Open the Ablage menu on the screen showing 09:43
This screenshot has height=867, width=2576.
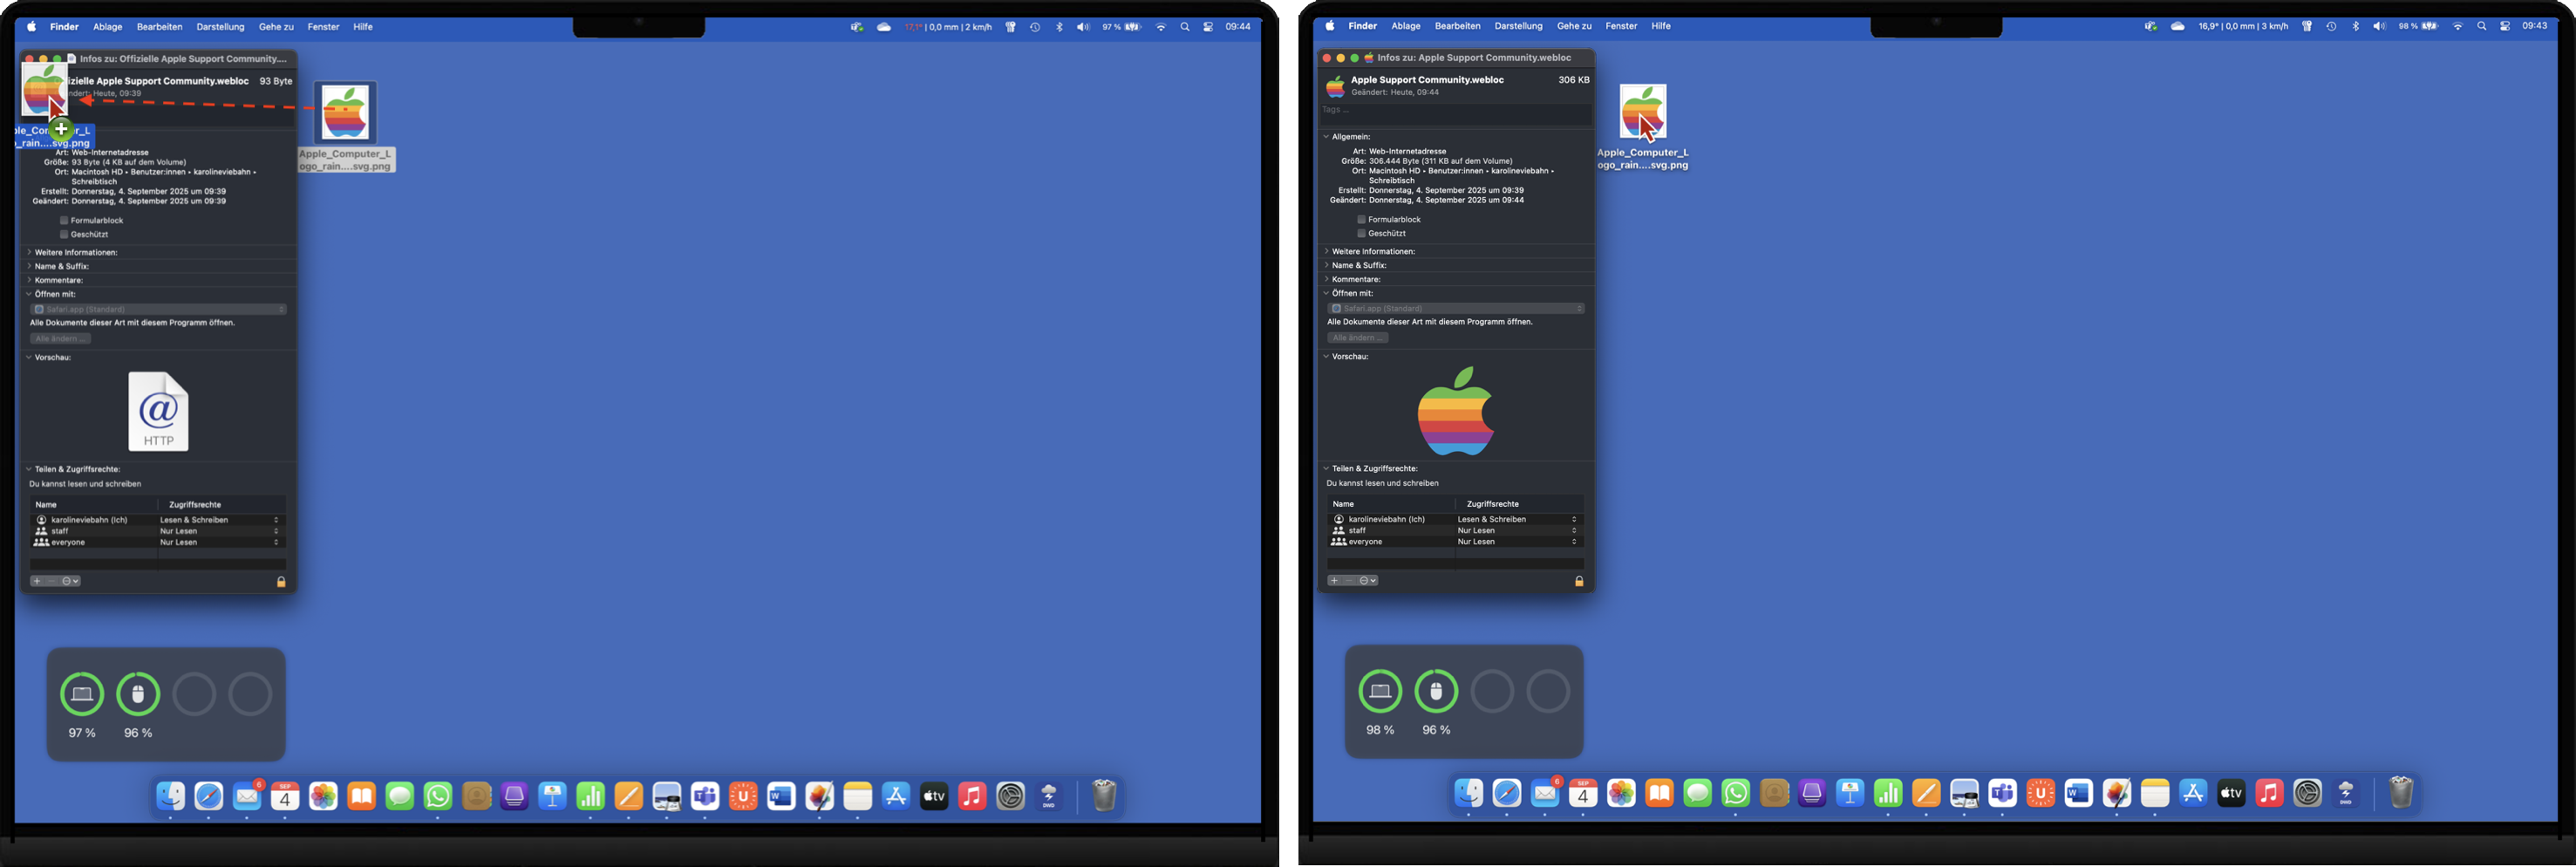[1405, 26]
